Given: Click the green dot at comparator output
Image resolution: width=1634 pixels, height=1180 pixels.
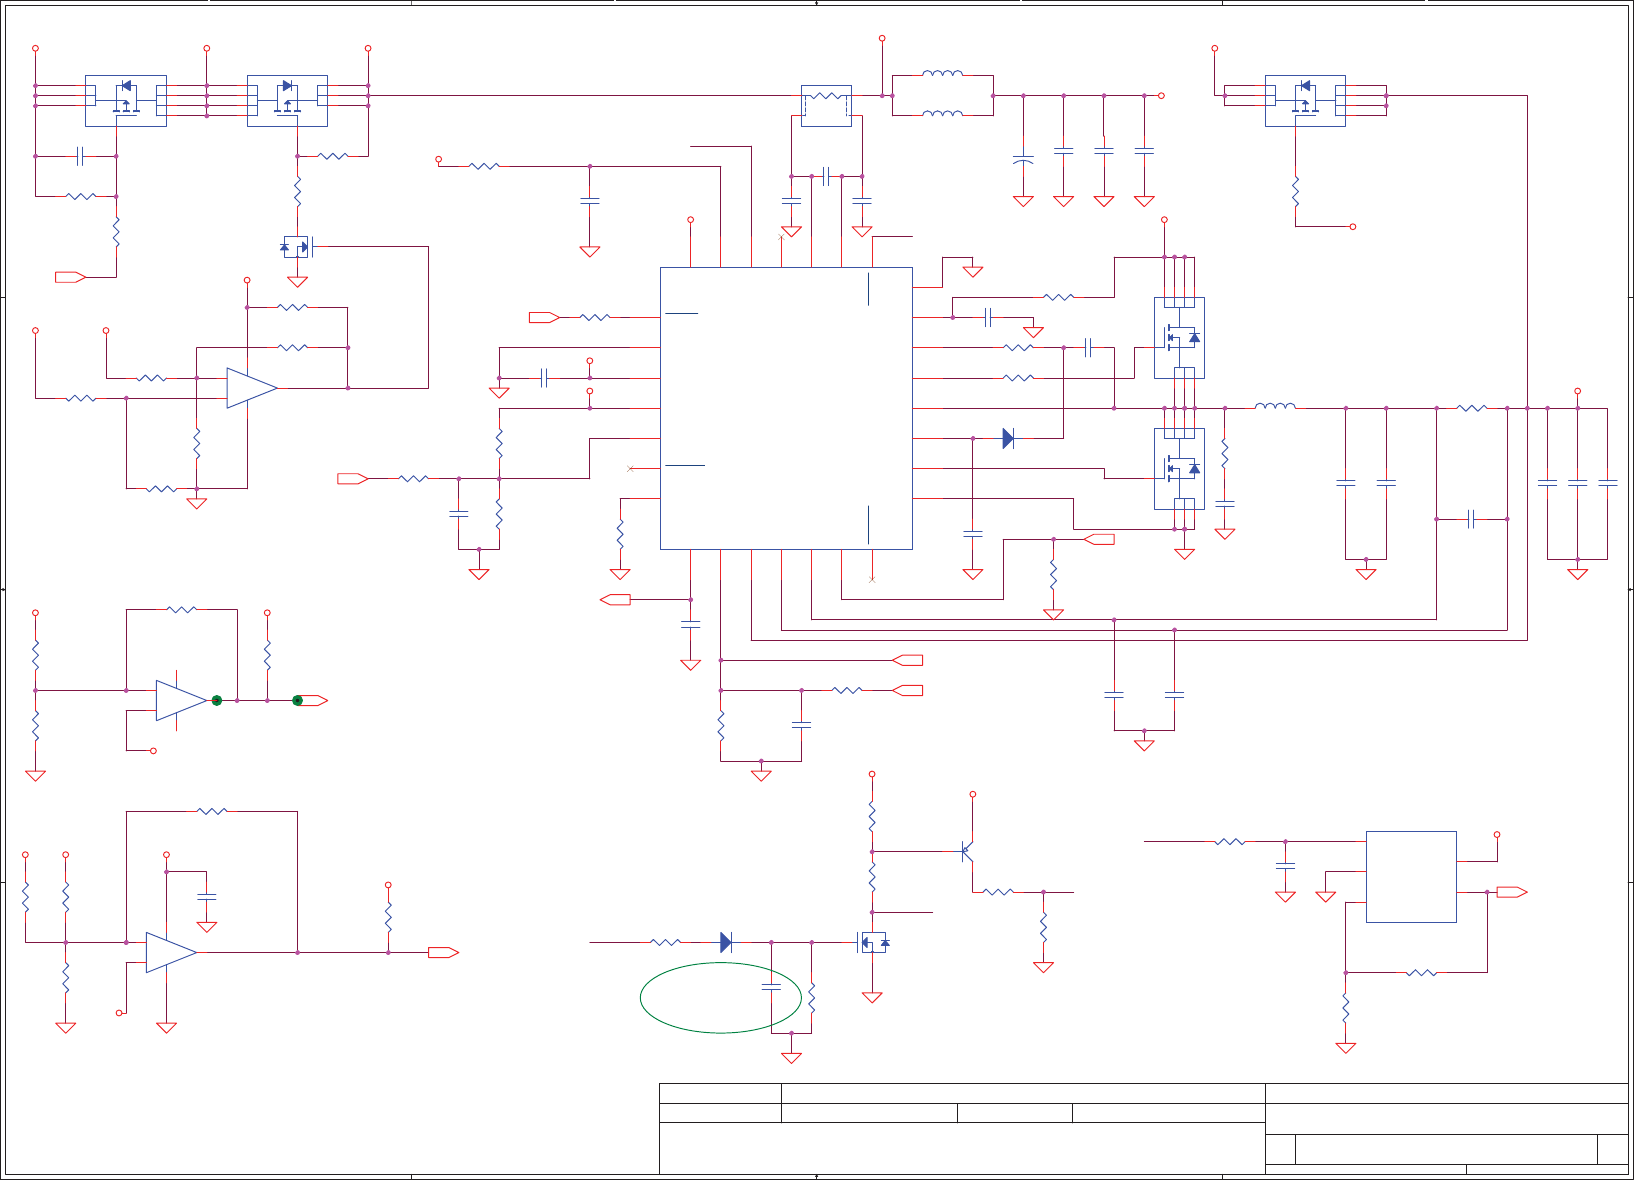Looking at the screenshot, I should [x=216, y=700].
